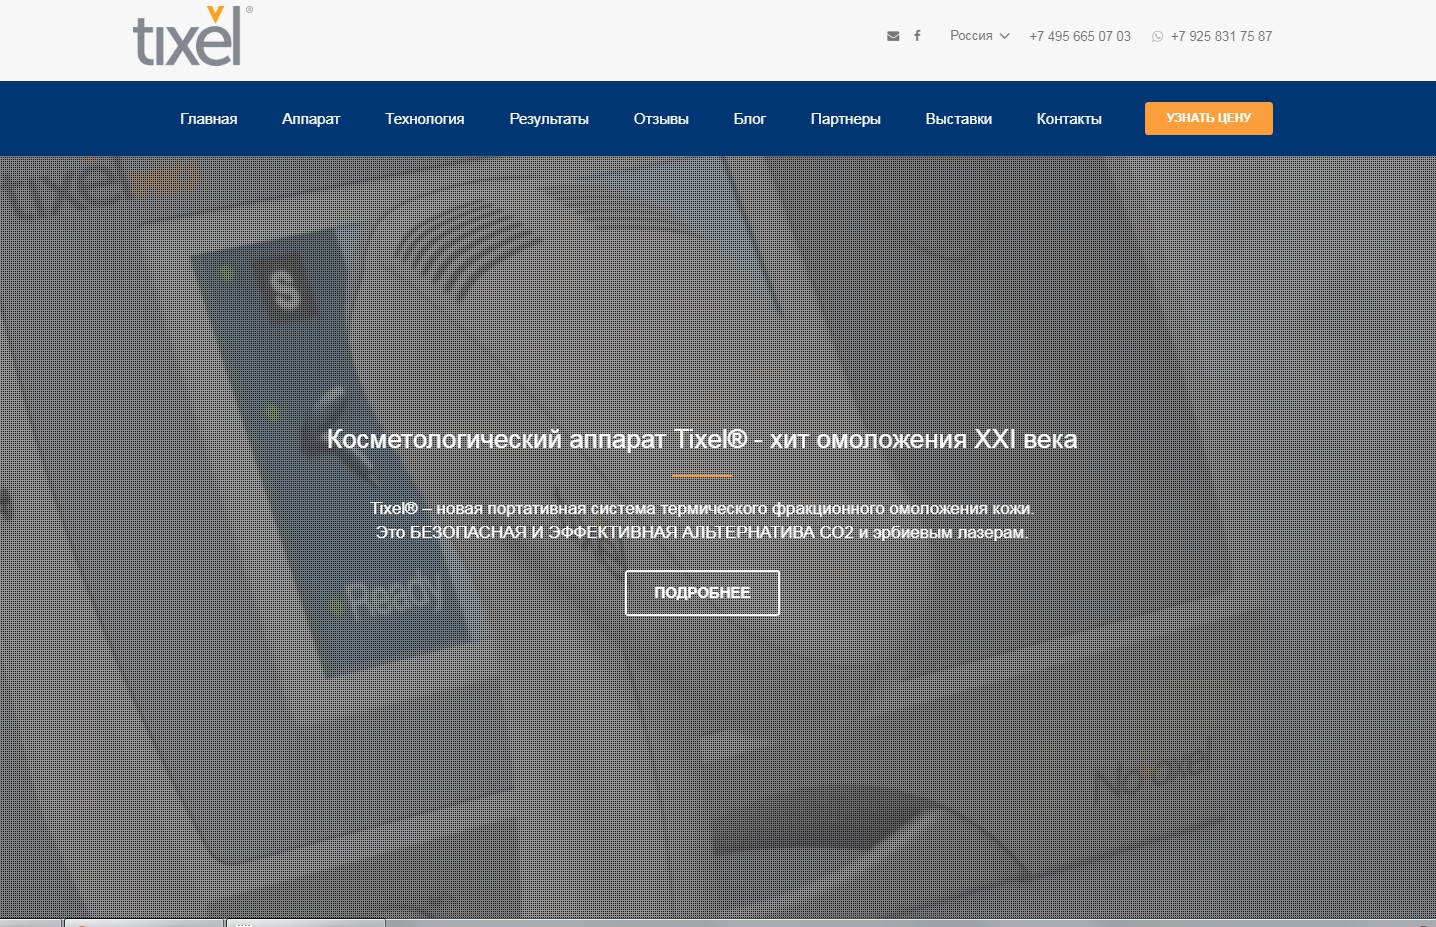The image size is (1436, 927).
Task: Open the Выставки menu item
Action: 959,119
